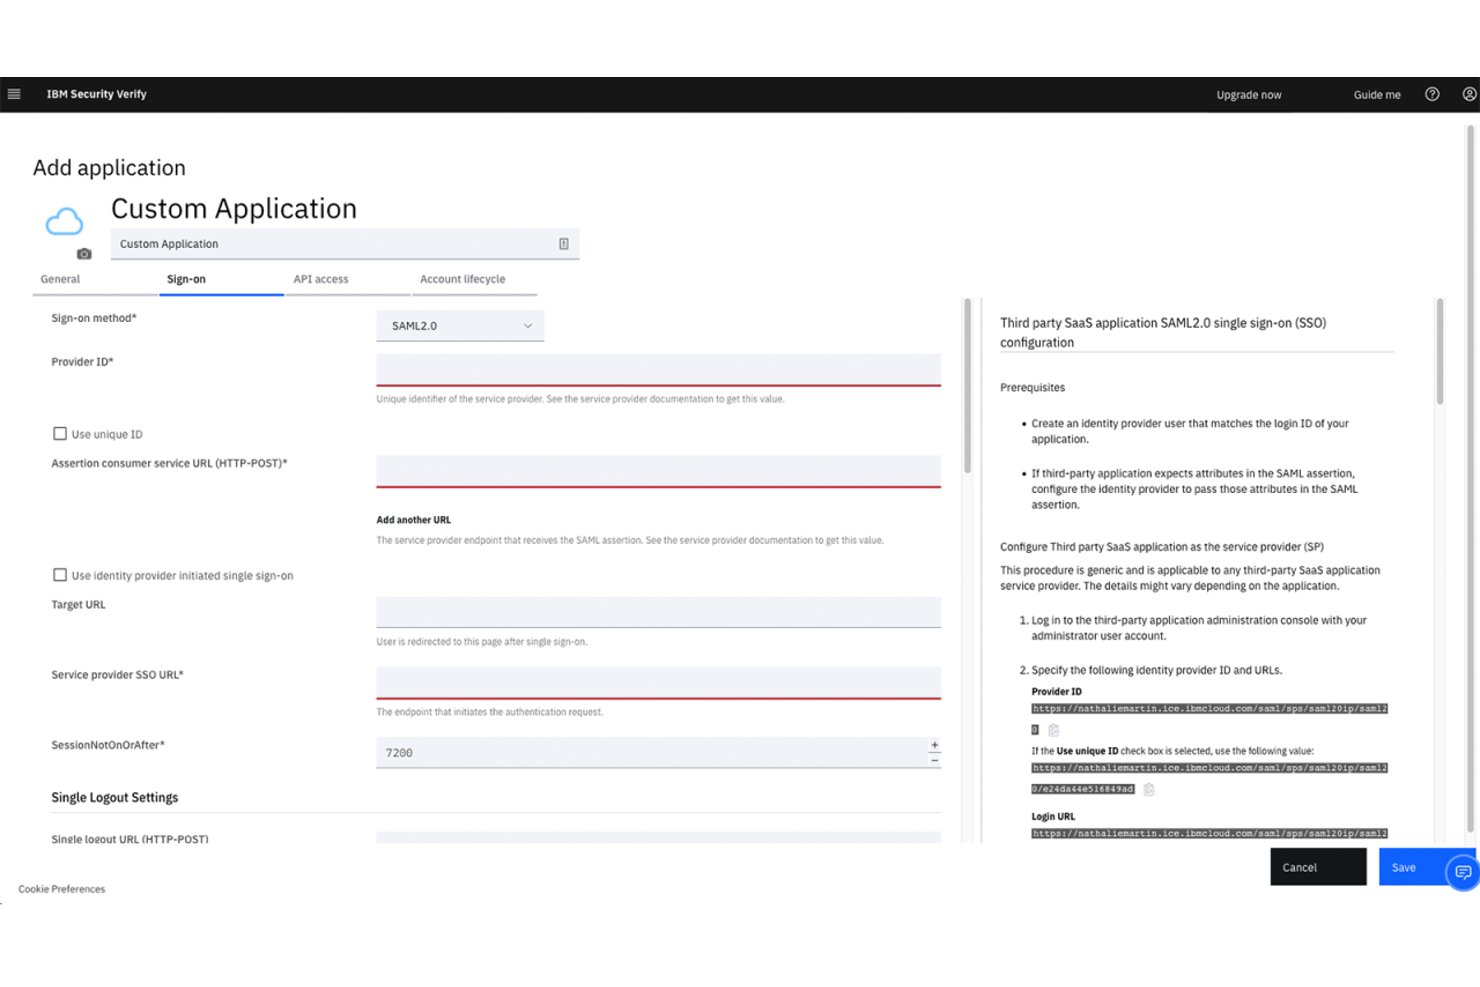This screenshot has height=987, width=1480.
Task: Click into the Target URL field
Action: 658,612
